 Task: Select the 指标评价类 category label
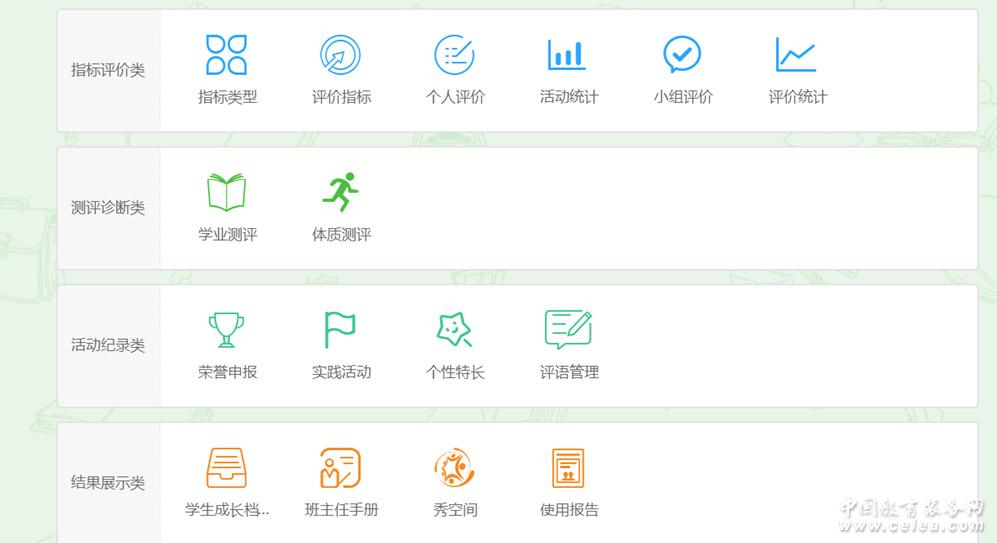pyautogui.click(x=108, y=71)
